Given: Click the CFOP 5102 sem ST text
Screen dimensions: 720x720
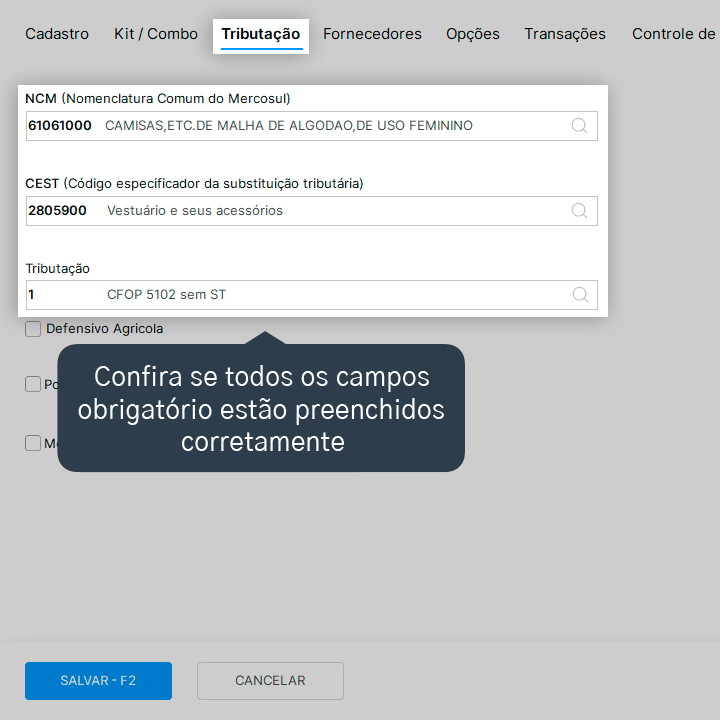Looking at the screenshot, I should click(x=166, y=294).
